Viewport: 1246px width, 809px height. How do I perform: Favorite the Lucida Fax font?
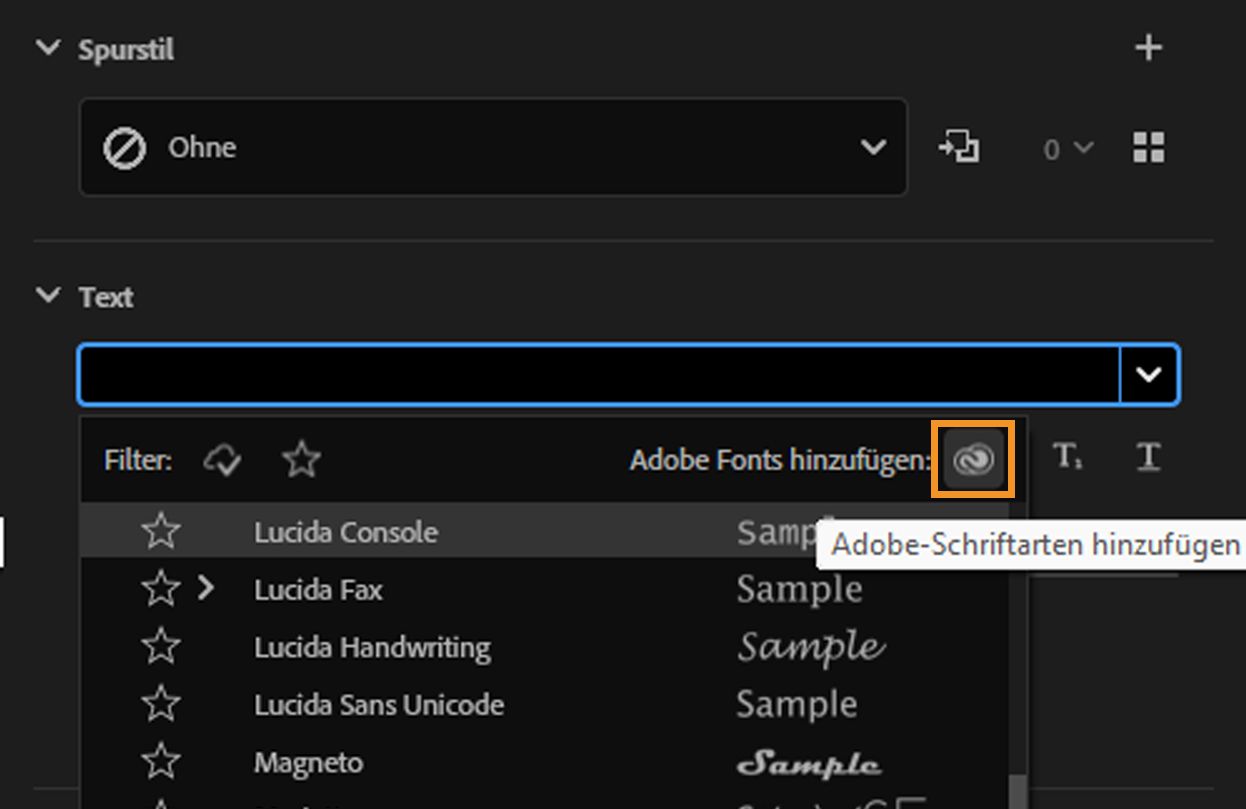coord(161,589)
